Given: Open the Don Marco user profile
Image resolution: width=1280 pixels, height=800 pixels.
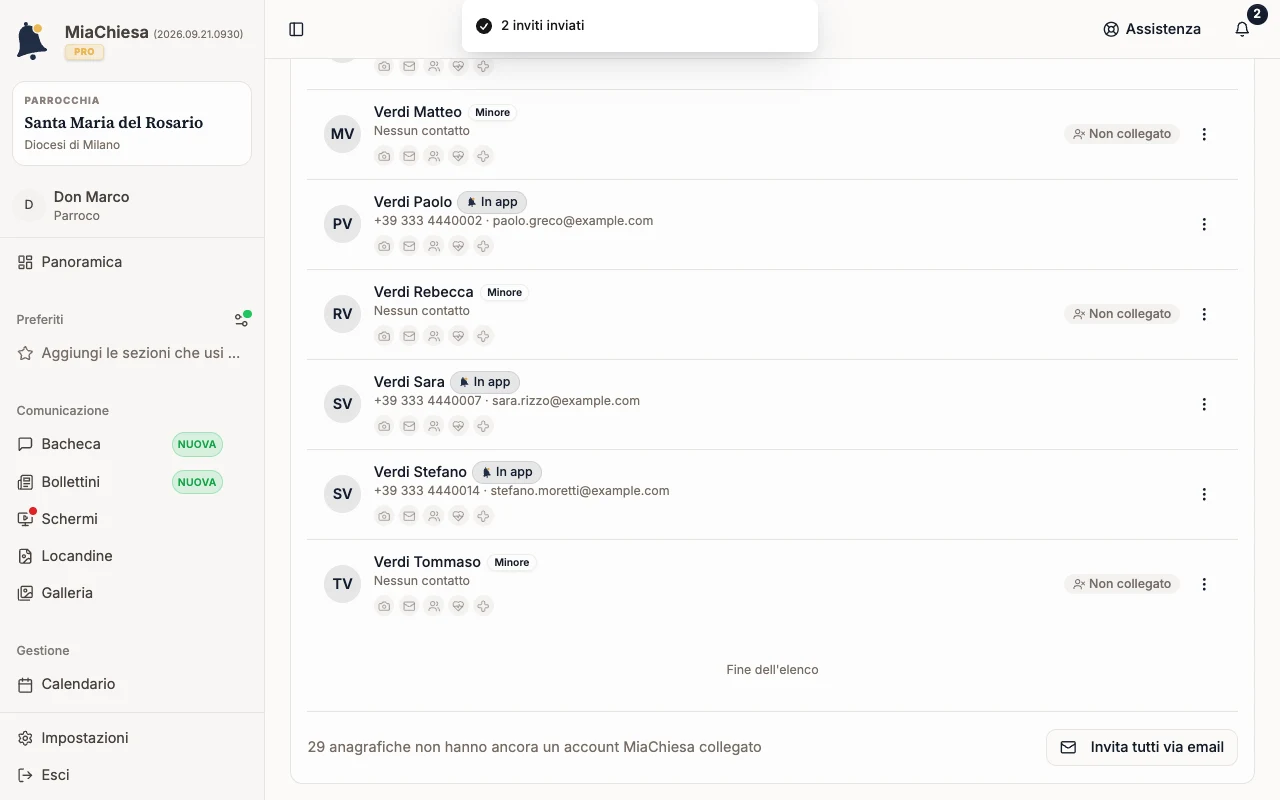Looking at the screenshot, I should click(132, 205).
